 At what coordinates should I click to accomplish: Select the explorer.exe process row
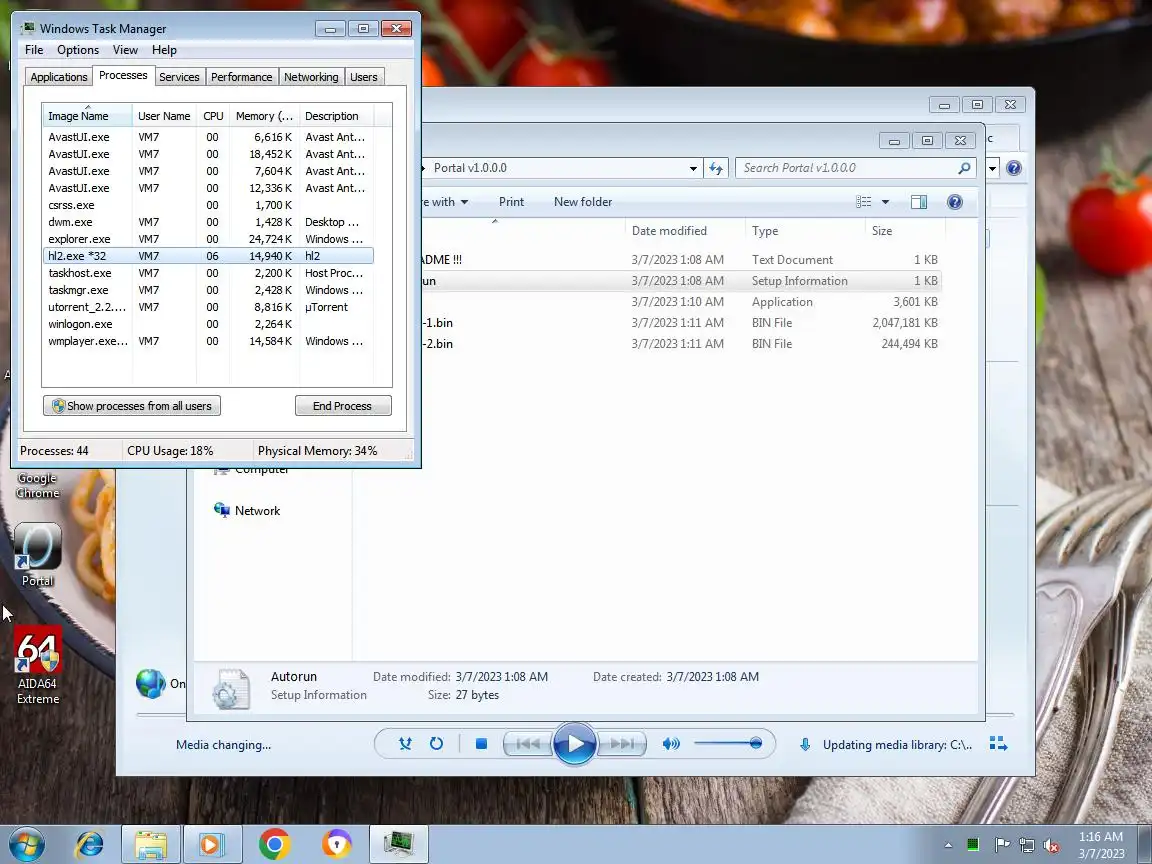click(209, 239)
